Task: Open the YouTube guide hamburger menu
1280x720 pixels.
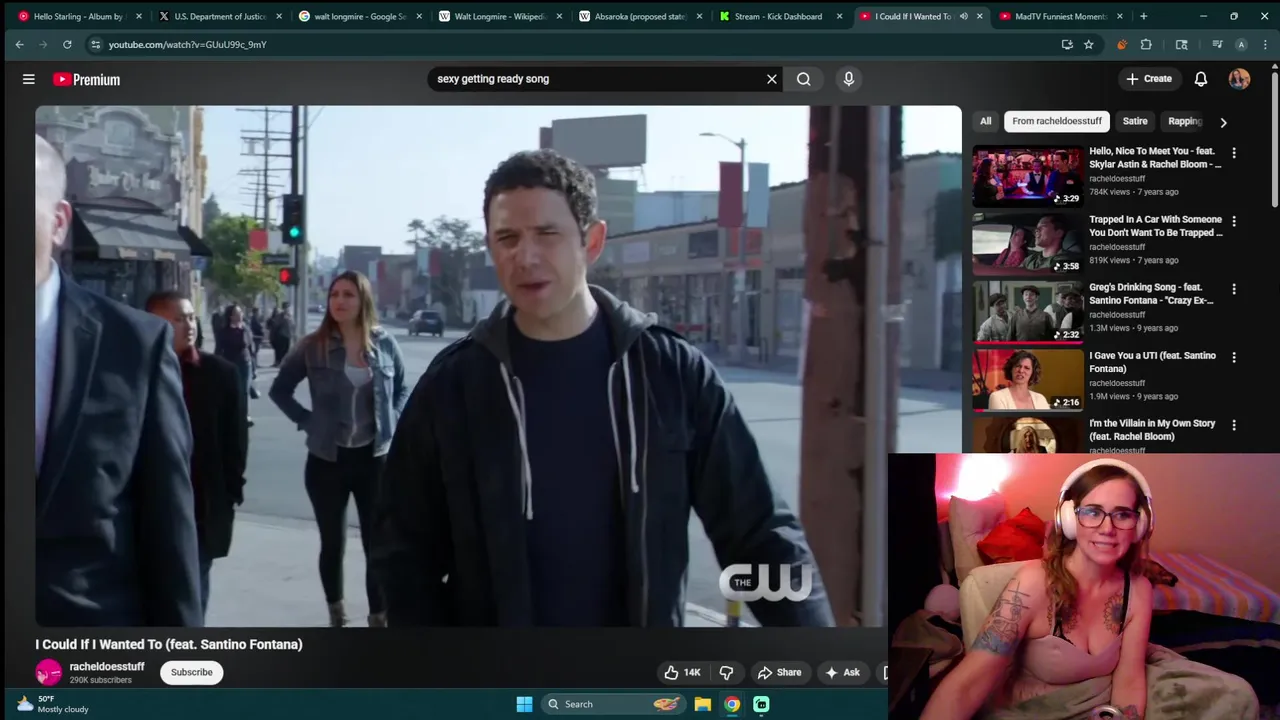Action: 29,79
